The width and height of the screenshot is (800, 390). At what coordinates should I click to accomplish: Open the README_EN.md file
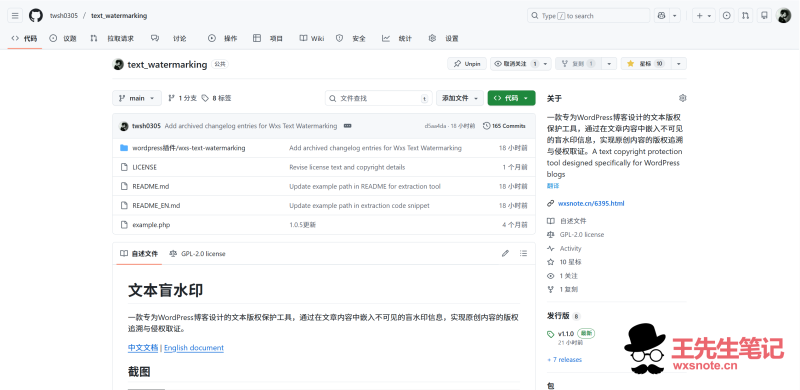tap(156, 206)
